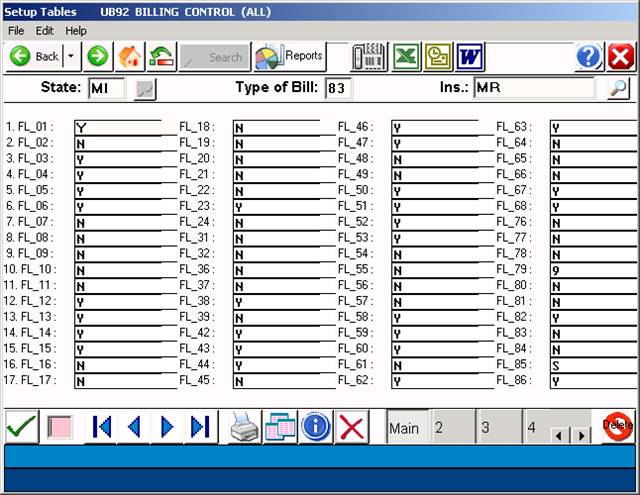
Task: Click the printer icon in bottom toolbar
Action: 246,427
